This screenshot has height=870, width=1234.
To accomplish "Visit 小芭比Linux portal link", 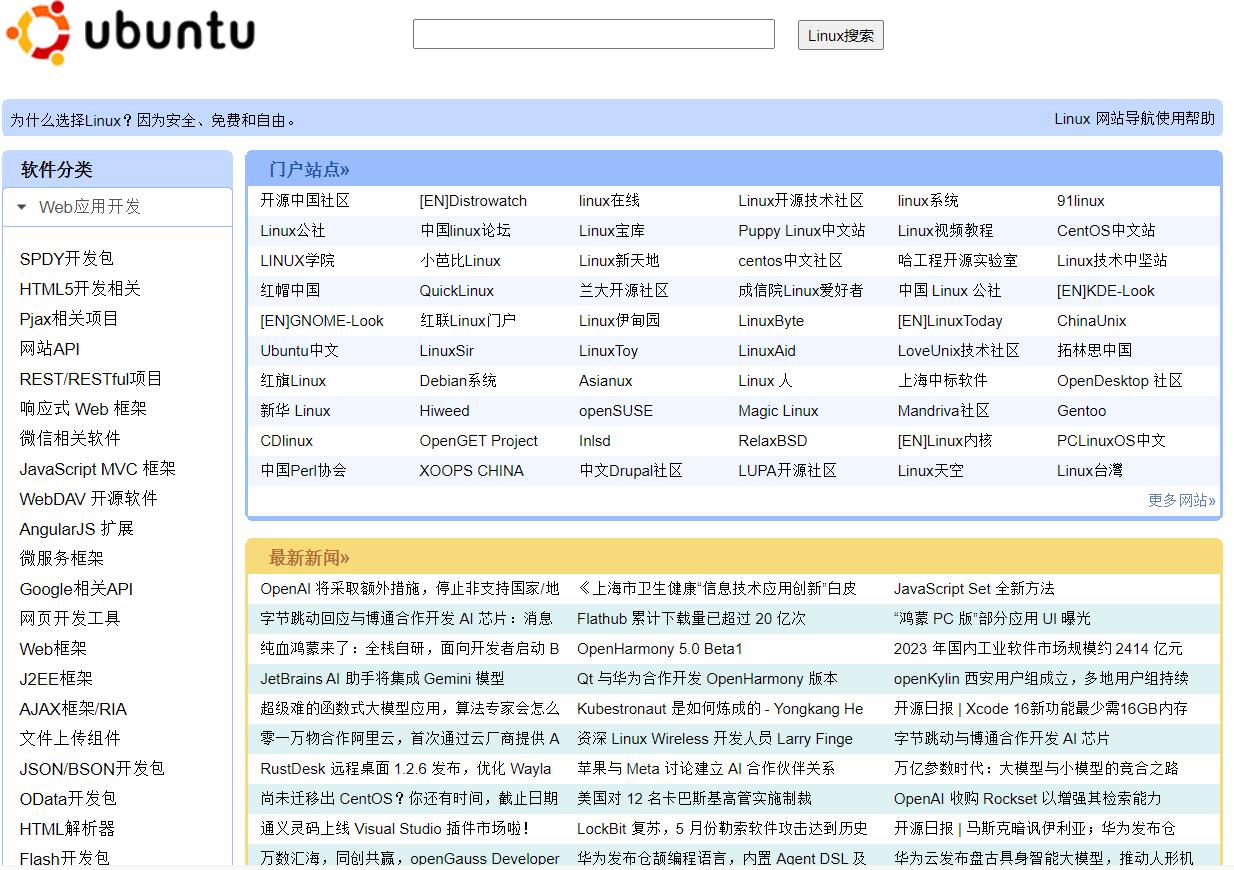I will tap(460, 261).
